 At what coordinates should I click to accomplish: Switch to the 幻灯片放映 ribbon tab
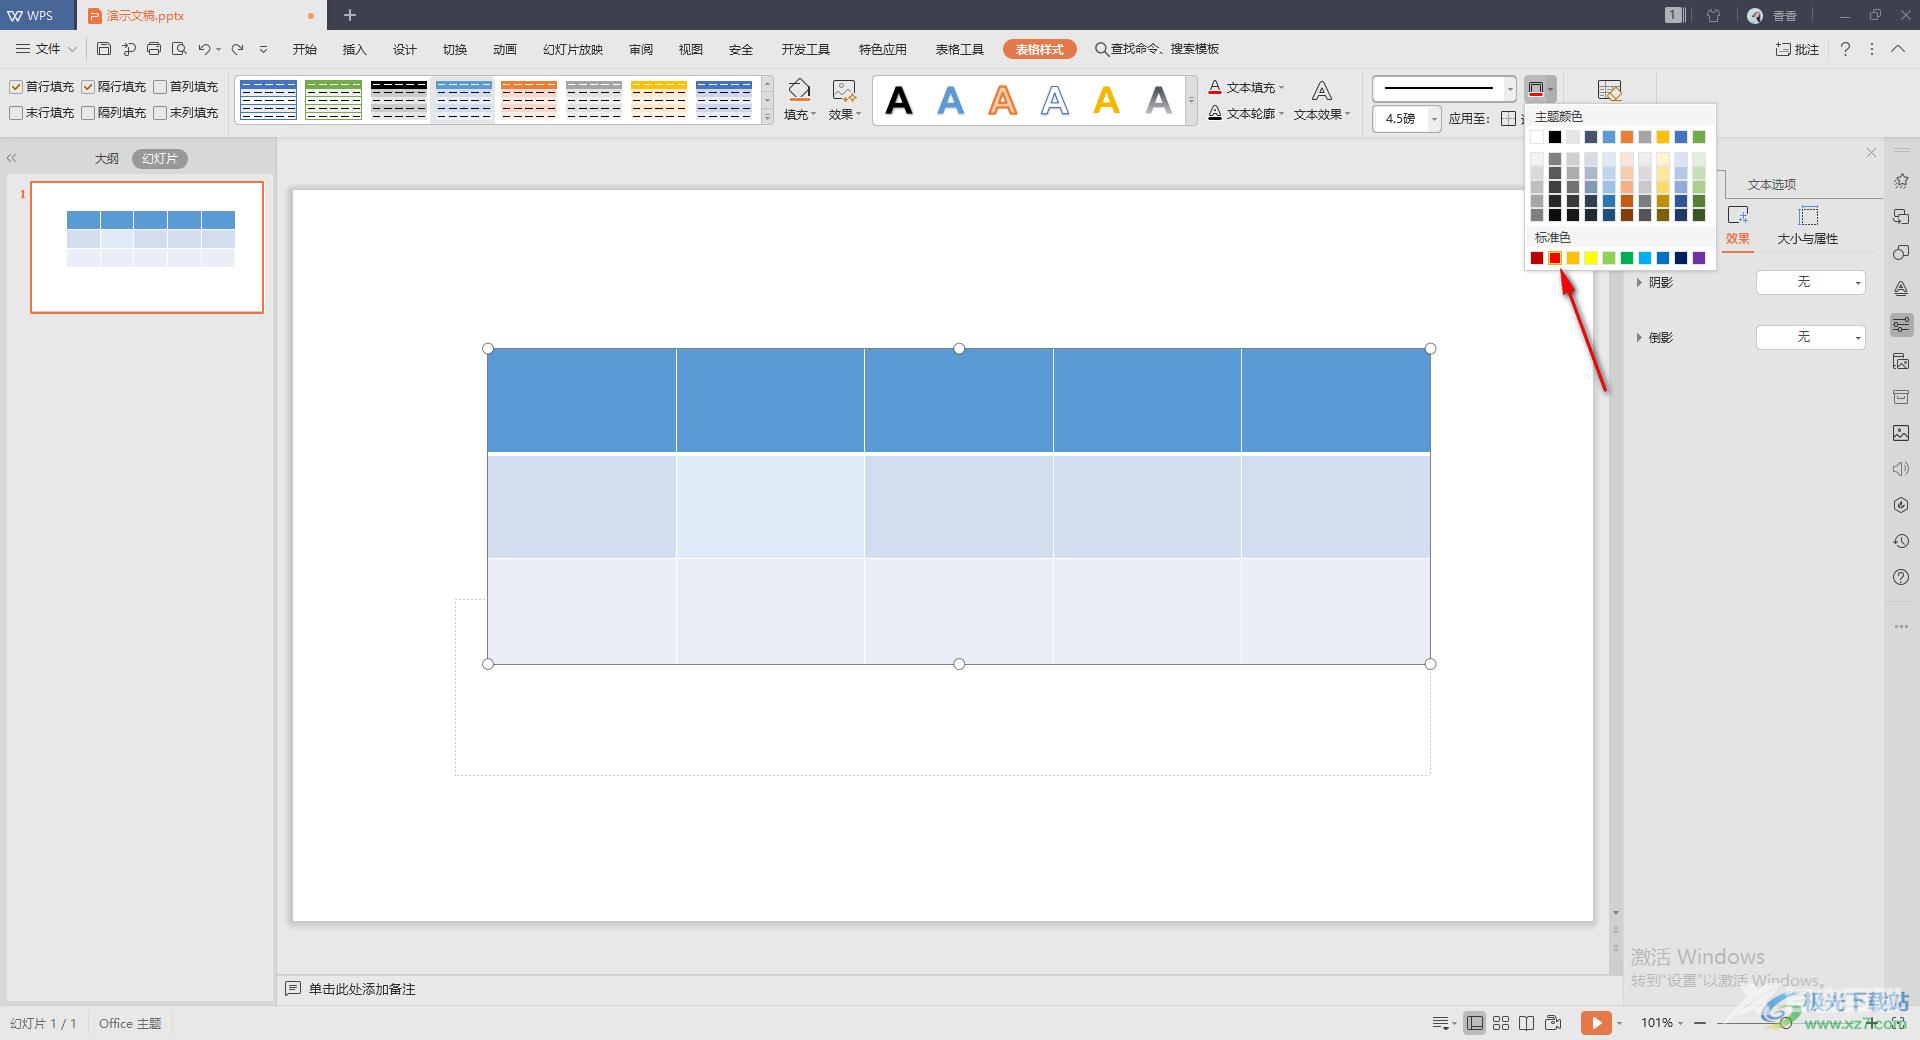point(573,49)
